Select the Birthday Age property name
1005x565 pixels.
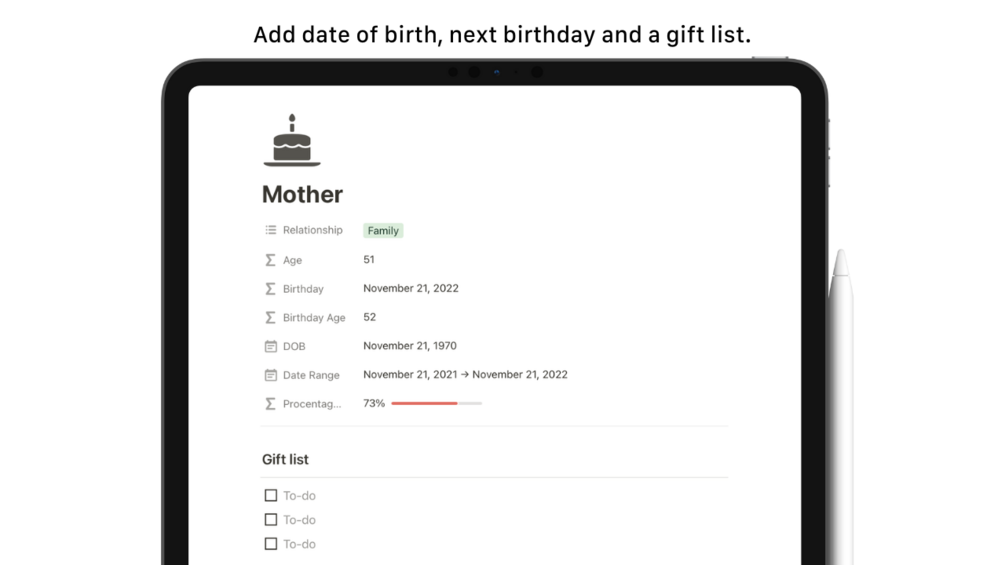pyautogui.click(x=314, y=318)
